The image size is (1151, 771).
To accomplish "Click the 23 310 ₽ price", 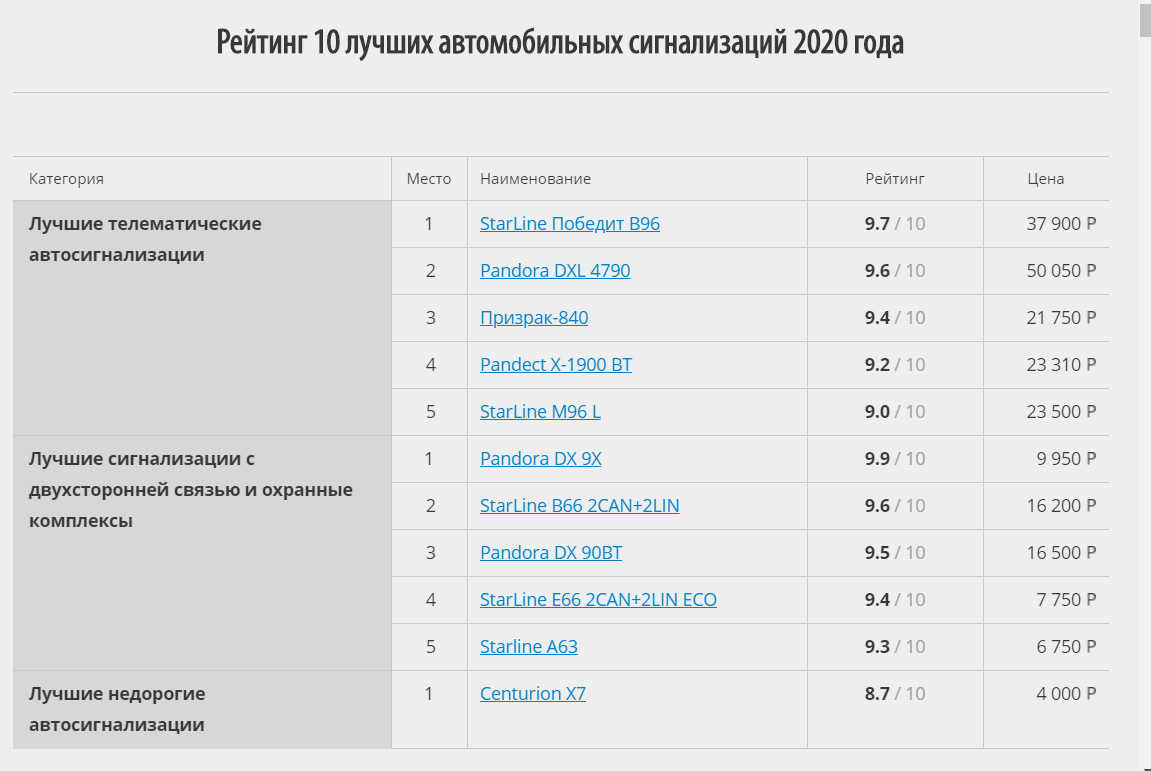I will pos(1061,365).
